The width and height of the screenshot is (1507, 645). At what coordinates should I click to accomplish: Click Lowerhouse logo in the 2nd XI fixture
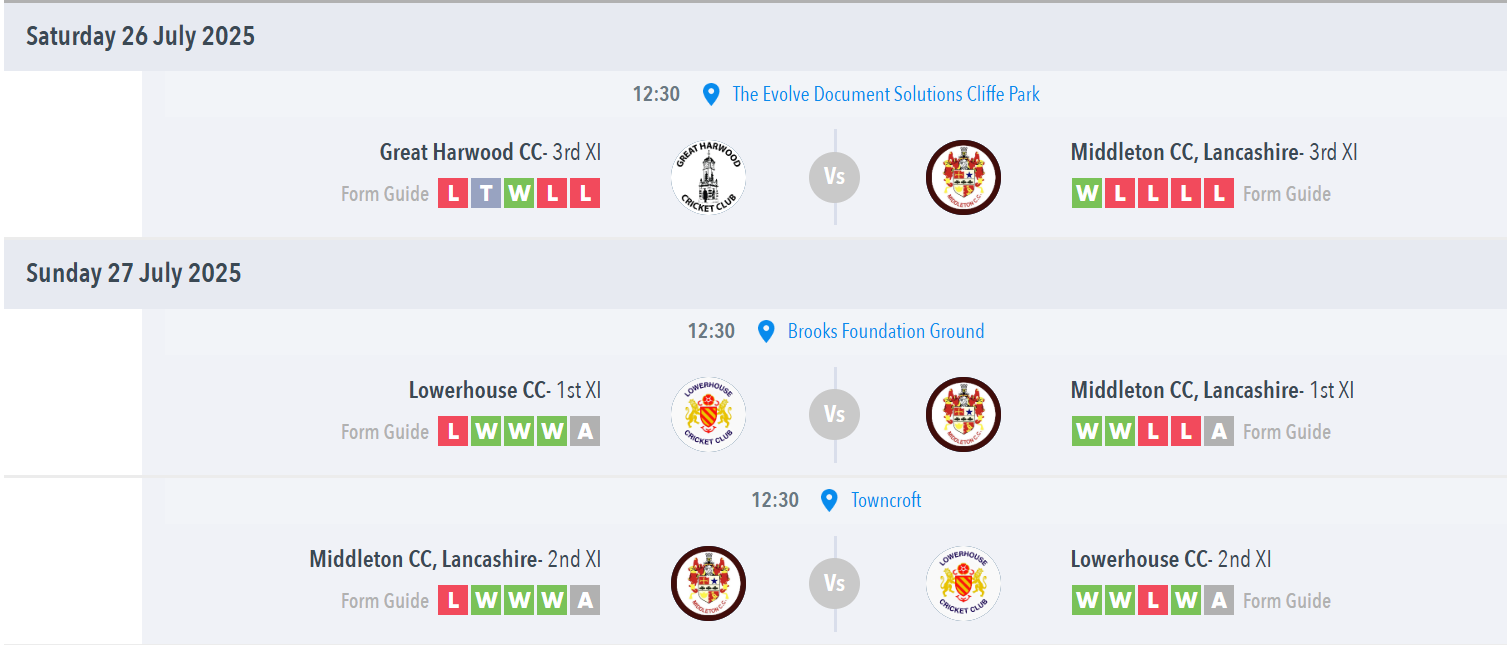pyautogui.click(x=963, y=583)
